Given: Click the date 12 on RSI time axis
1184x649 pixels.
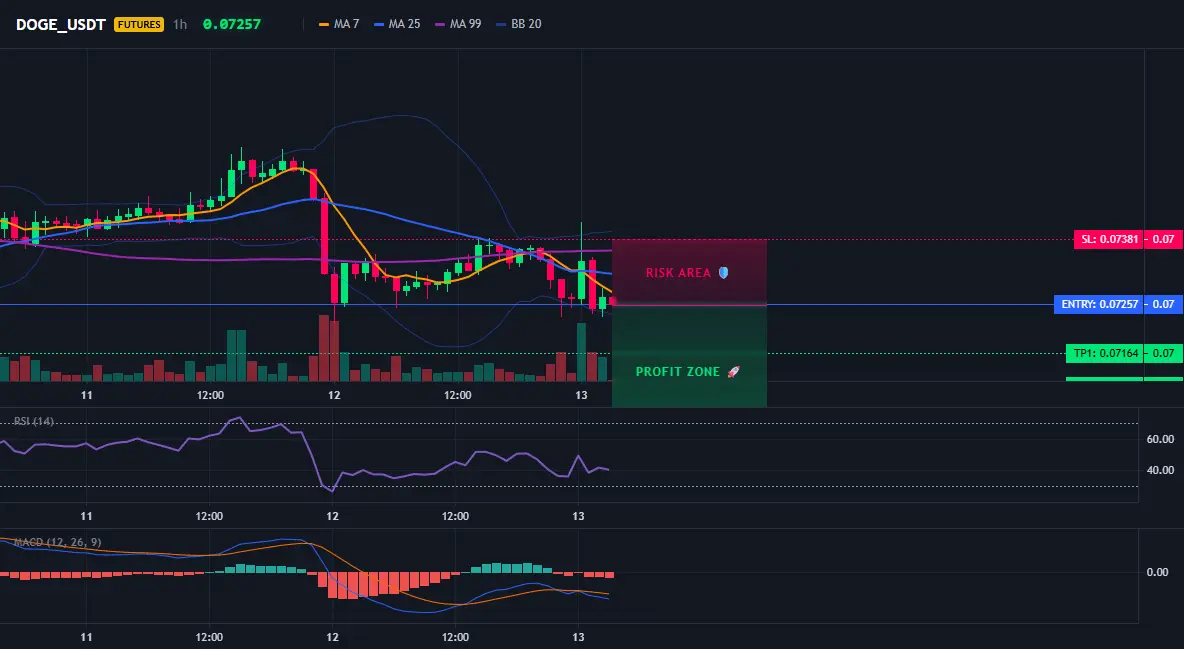Looking at the screenshot, I should pos(332,516).
